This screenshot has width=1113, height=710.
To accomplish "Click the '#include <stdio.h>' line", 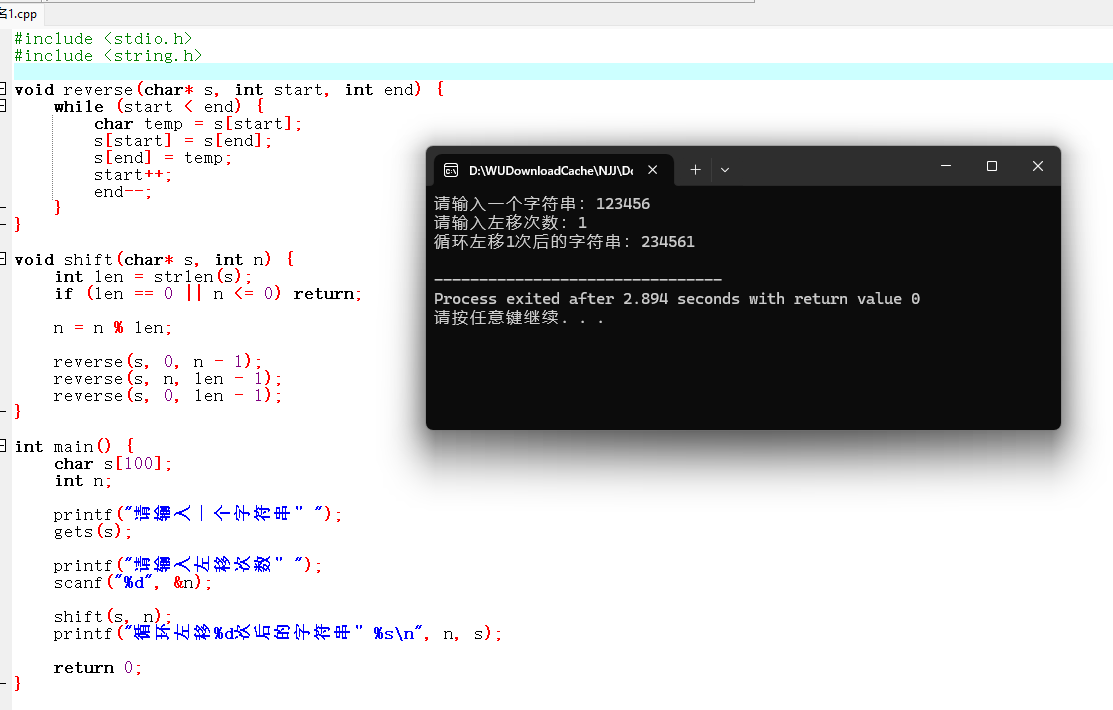I will click(x=103, y=38).
